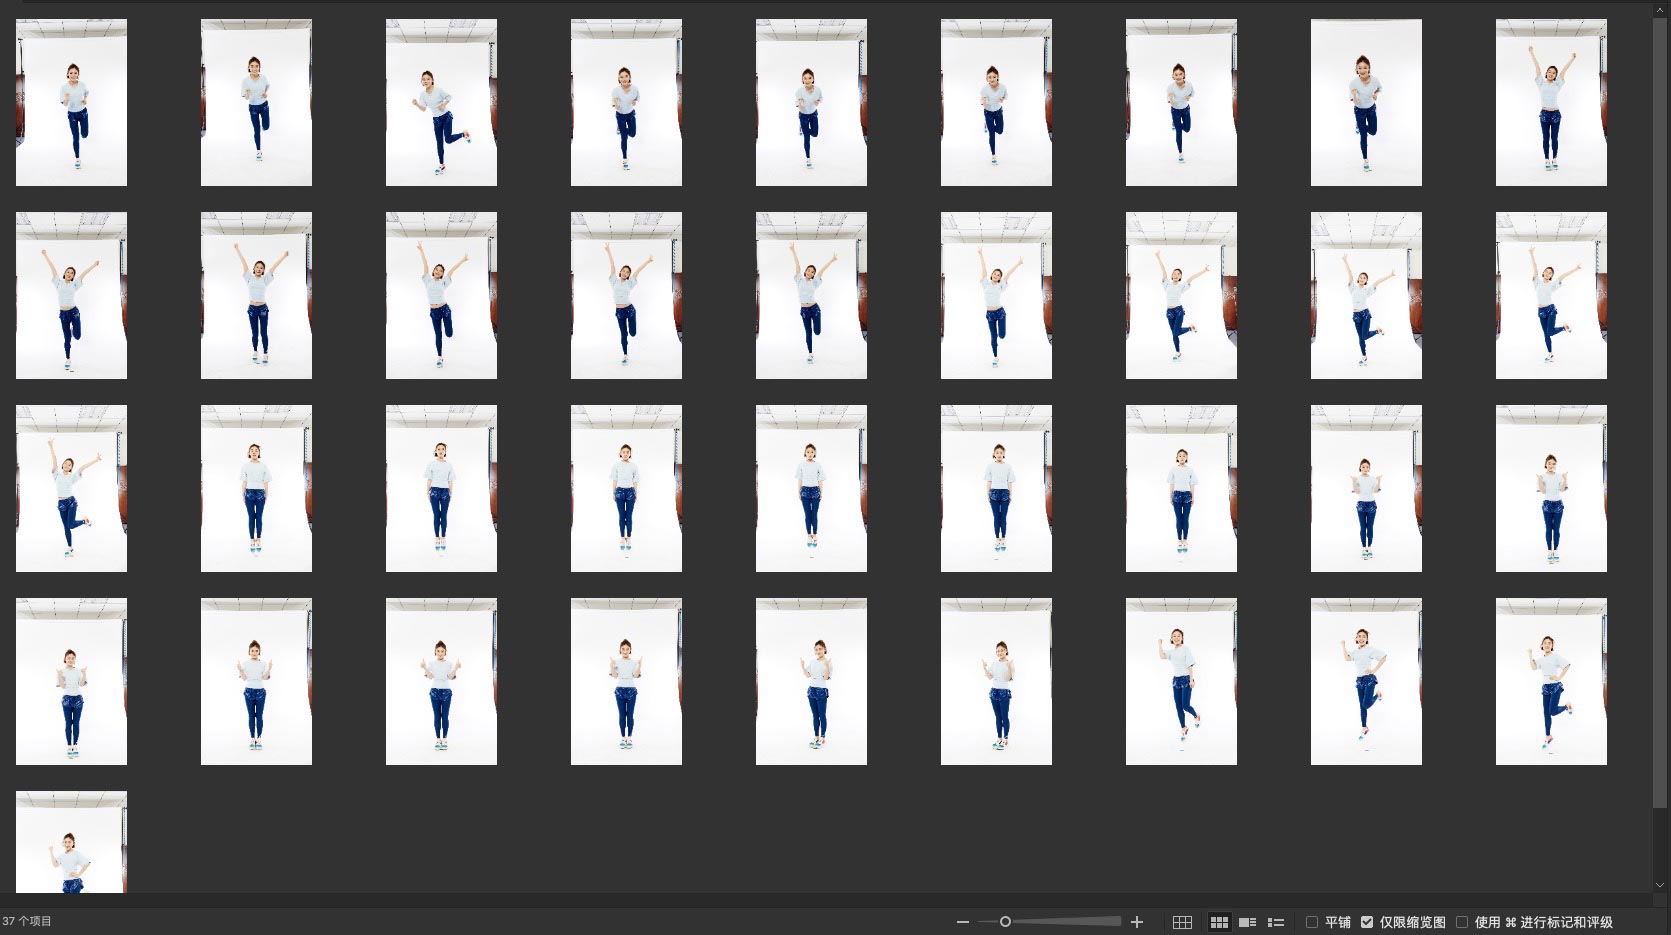
Task: Click the plus icon to enlarge thumbnails
Action: coord(1137,922)
